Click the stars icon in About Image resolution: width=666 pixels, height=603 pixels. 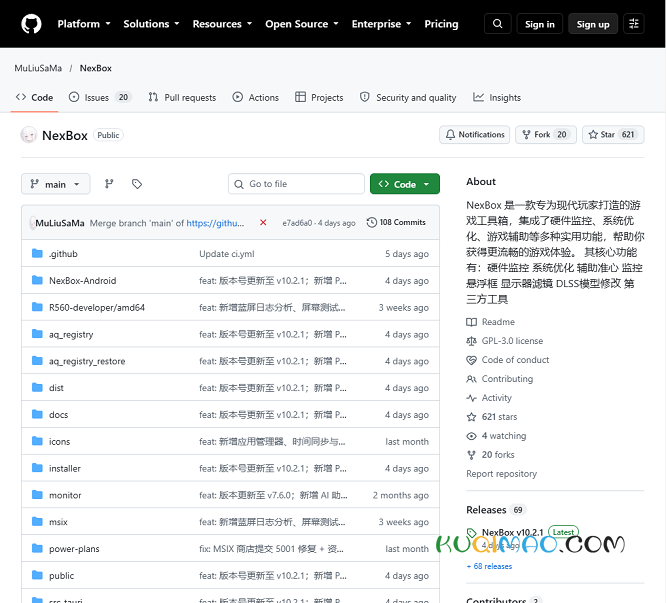pyautogui.click(x=471, y=417)
